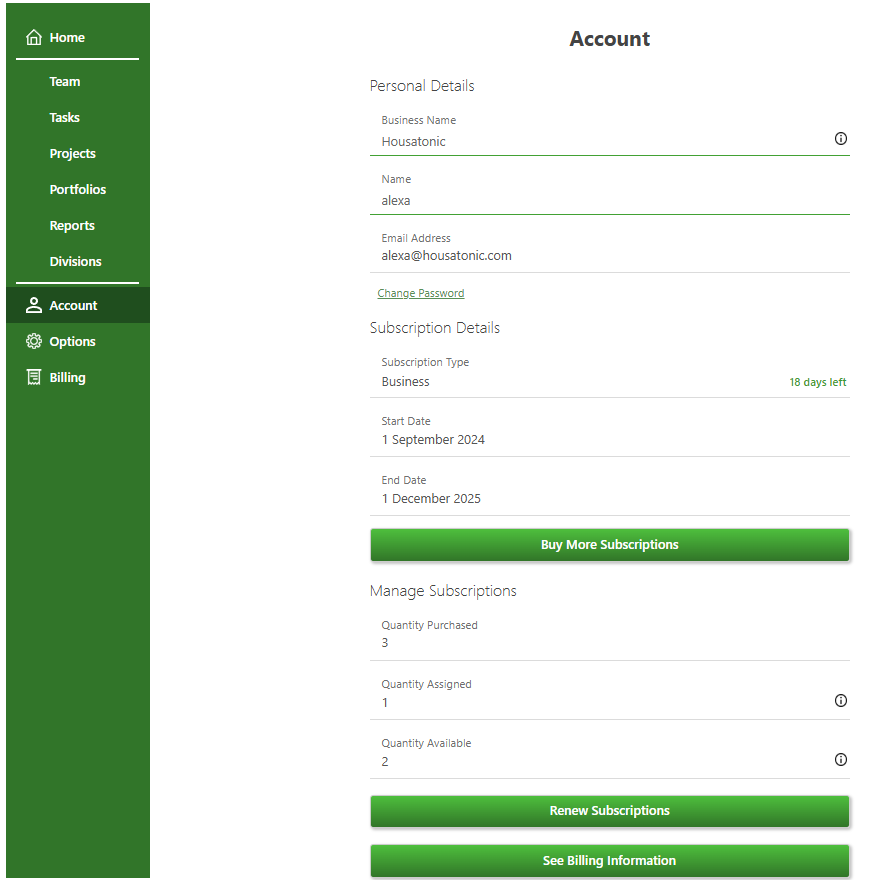Screen dimensions: 884x880
Task: Click the Change Password link
Action: (x=421, y=294)
